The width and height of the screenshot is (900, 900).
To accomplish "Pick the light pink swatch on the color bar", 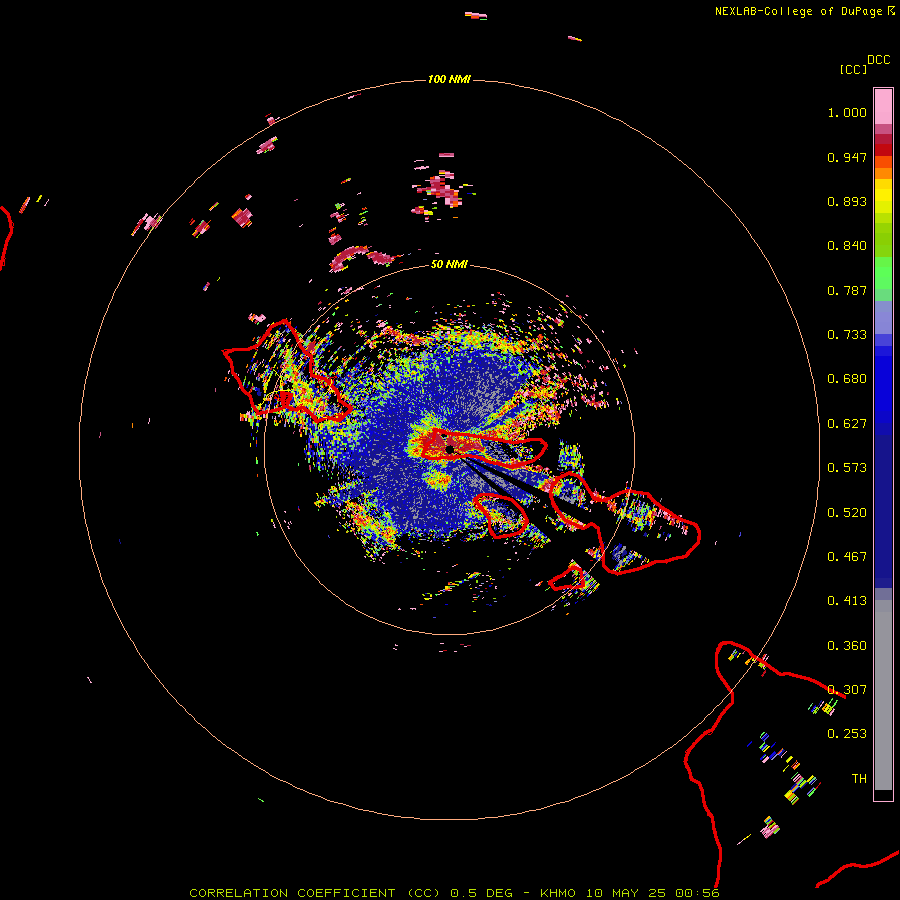I will click(883, 107).
